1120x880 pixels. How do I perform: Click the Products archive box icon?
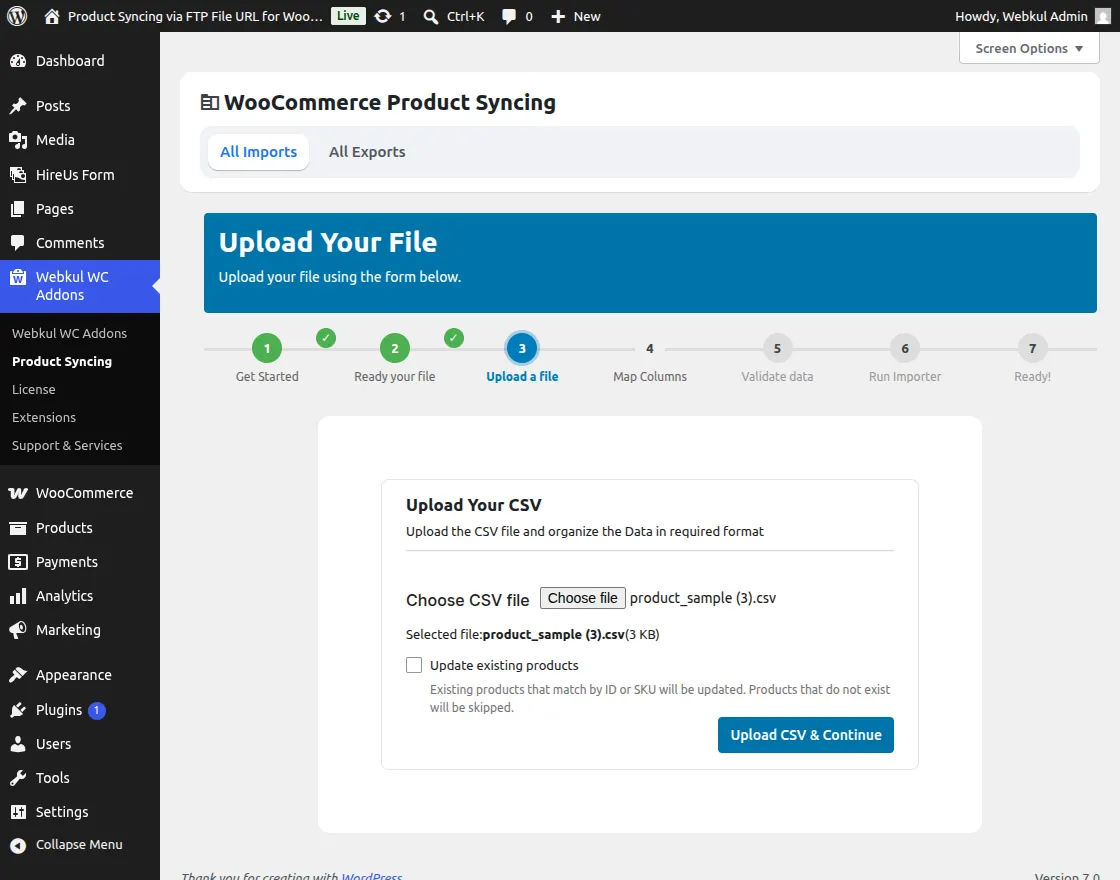pos(18,529)
